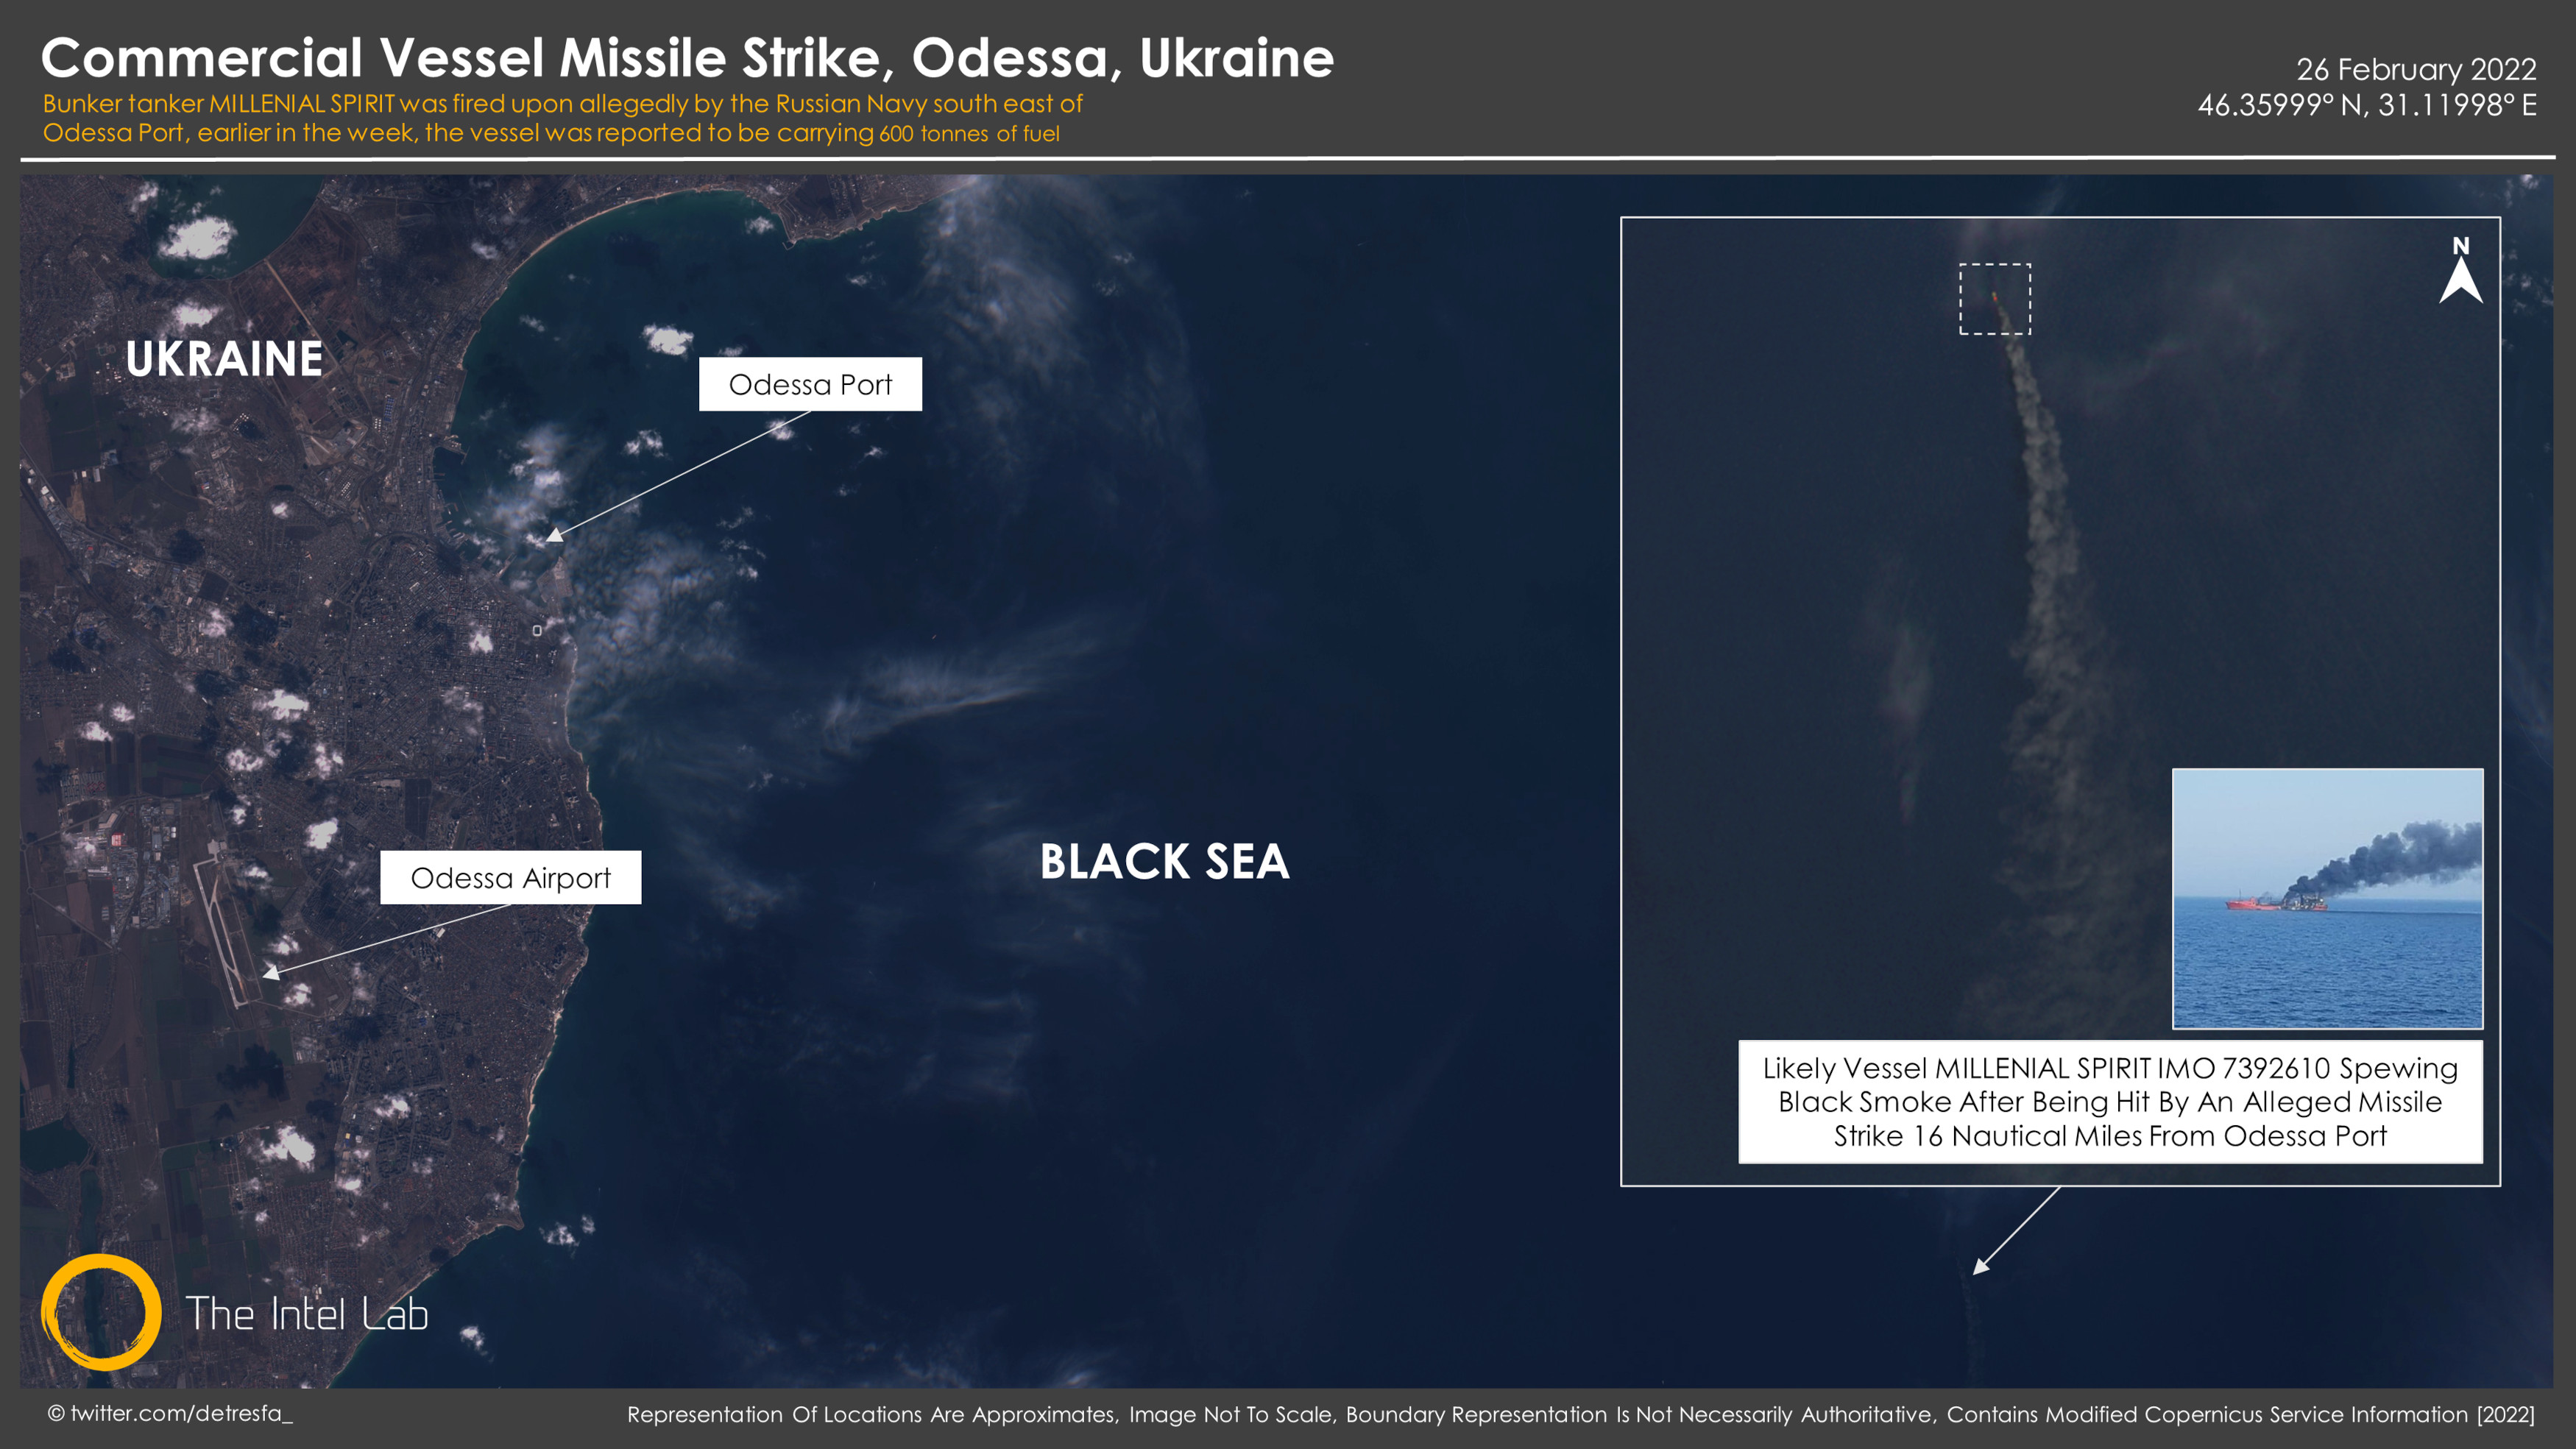Click the coordinates '46.35999° N, 31.11998° E'

[x=2367, y=105]
